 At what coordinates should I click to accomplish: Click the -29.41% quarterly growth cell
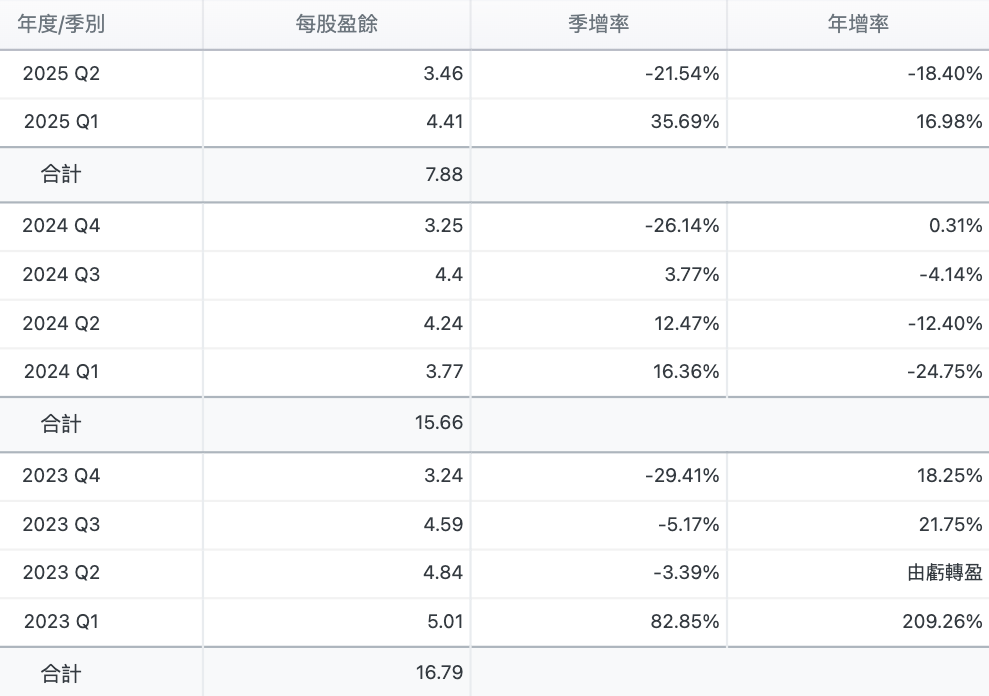682,476
